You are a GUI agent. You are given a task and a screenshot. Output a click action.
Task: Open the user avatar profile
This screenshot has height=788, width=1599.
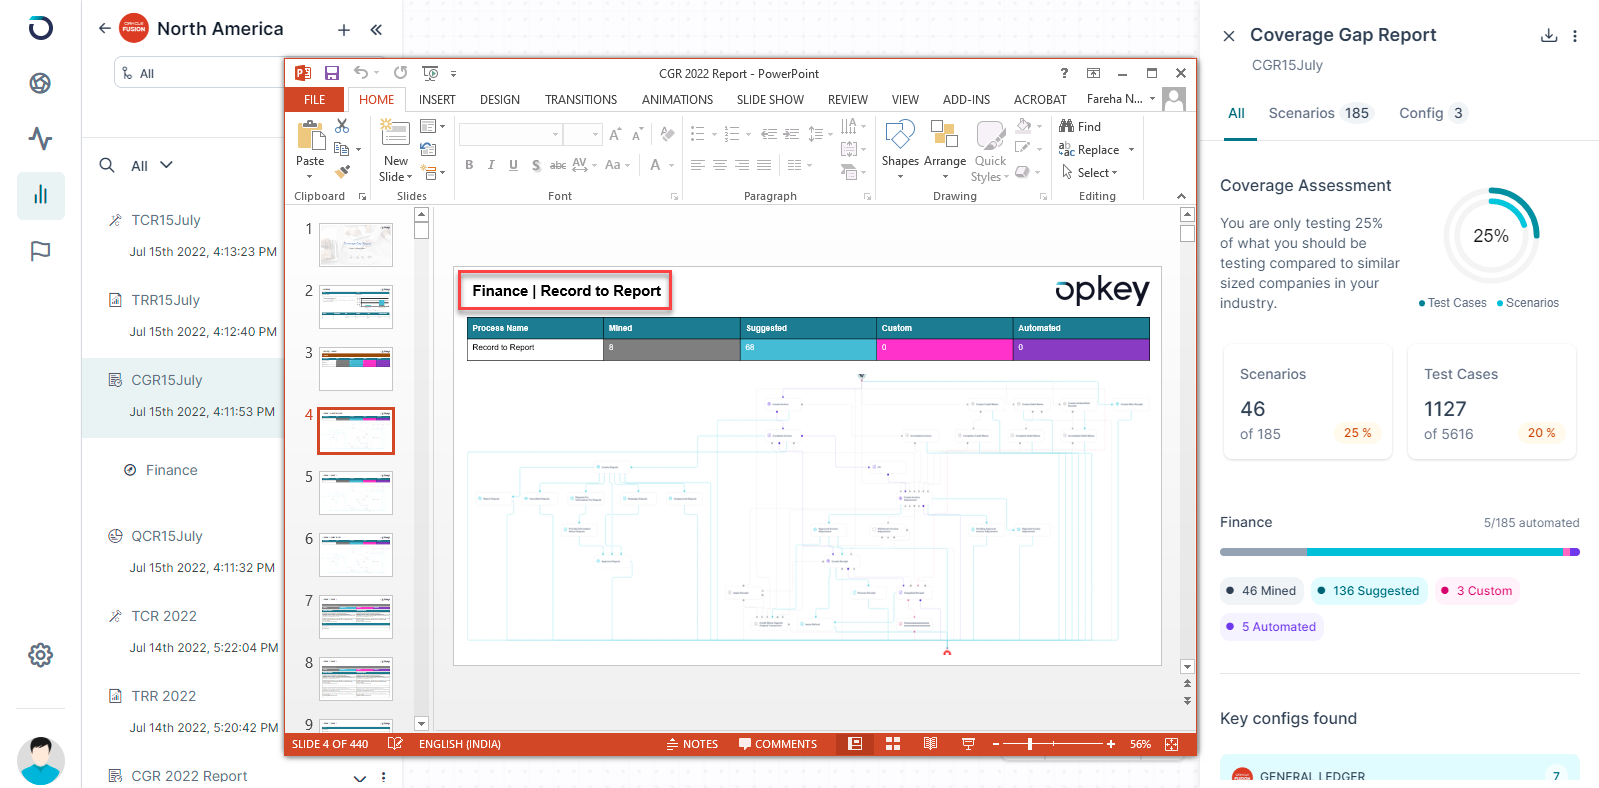[x=41, y=761]
